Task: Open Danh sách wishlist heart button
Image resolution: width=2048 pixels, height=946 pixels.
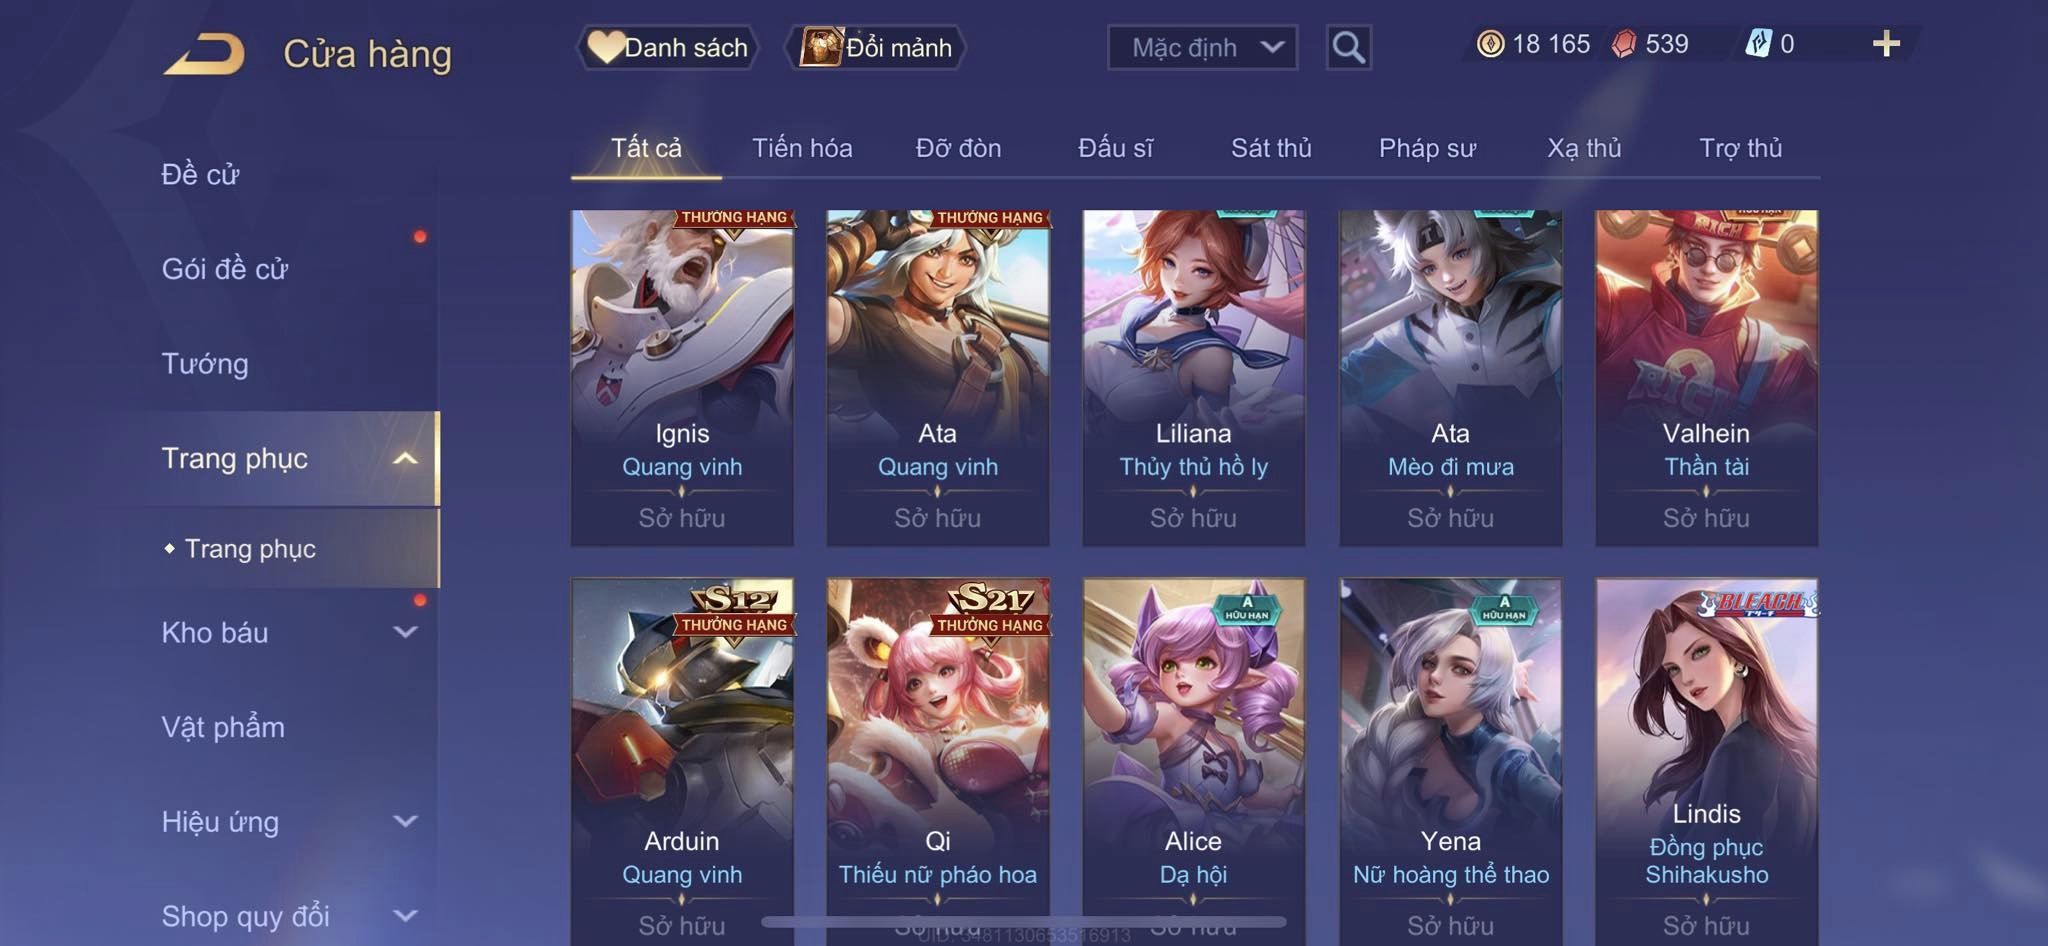Action: 667,47
